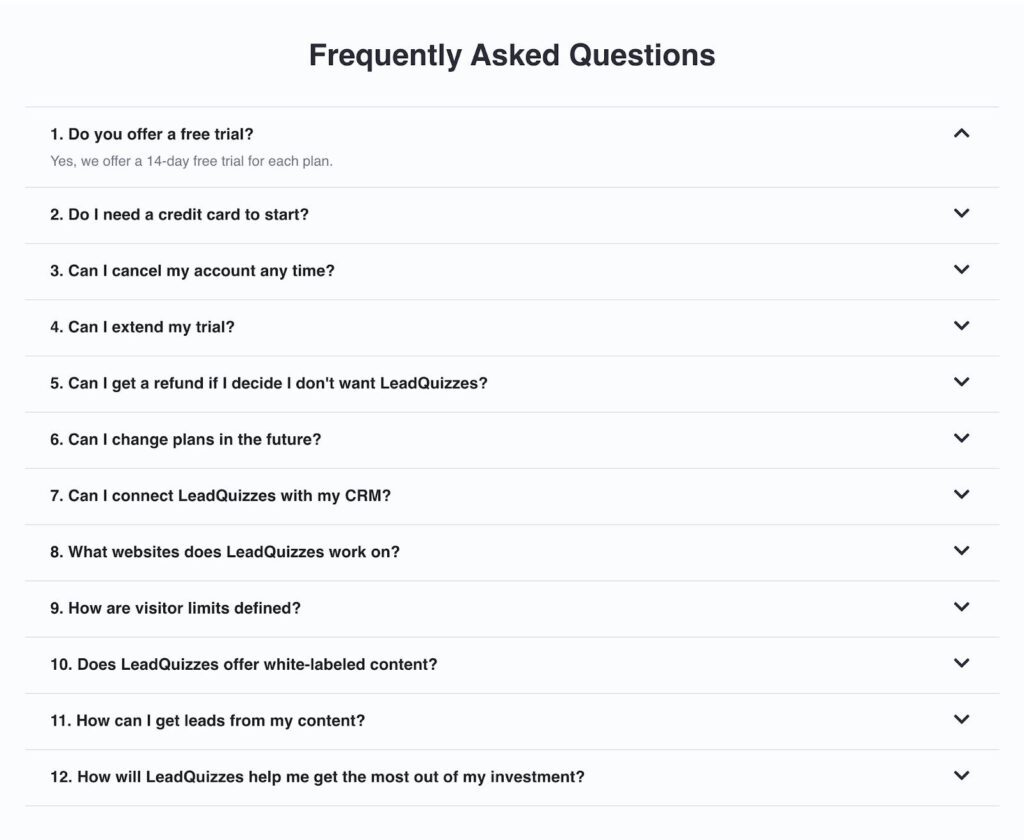1024x840 pixels.
Task: Click the LeadQuizzes refund question text
Action: point(269,383)
